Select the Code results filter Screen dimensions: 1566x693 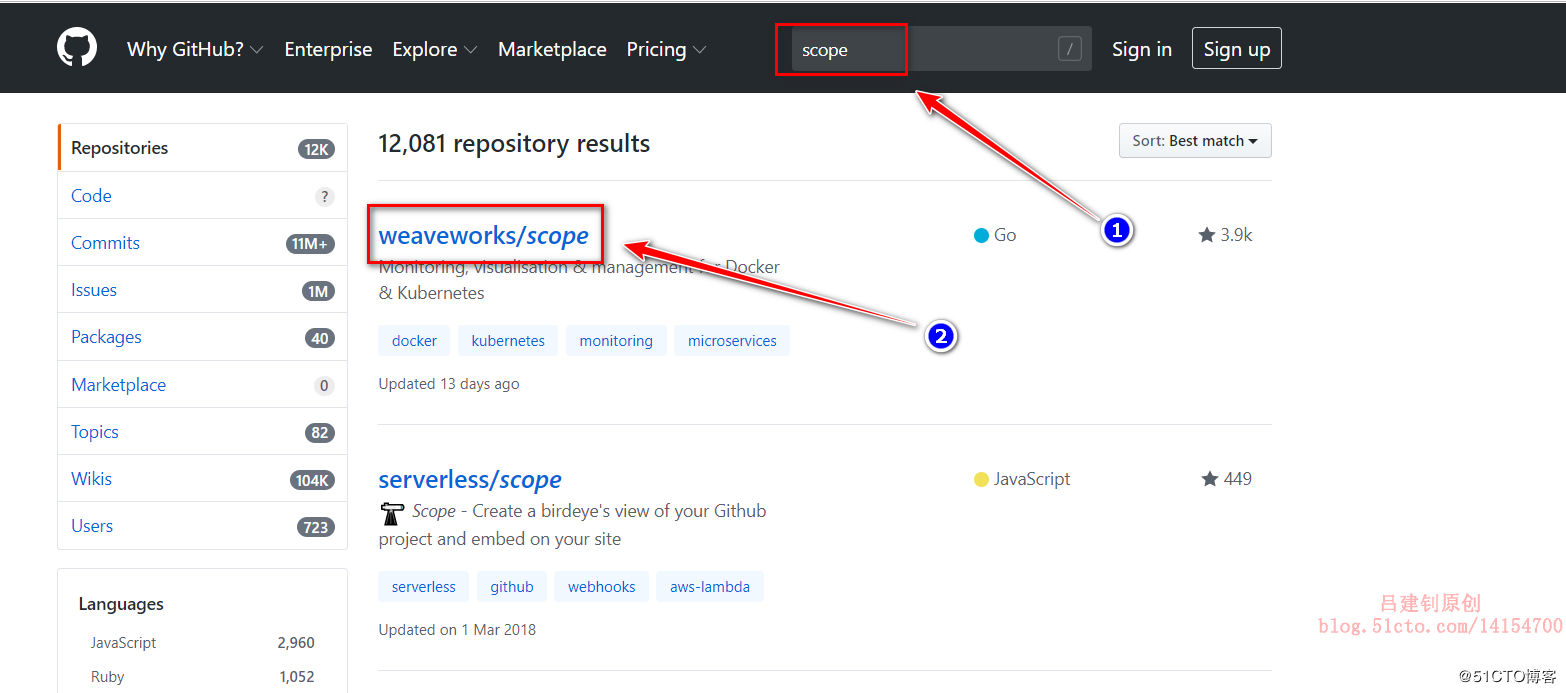tap(203, 195)
